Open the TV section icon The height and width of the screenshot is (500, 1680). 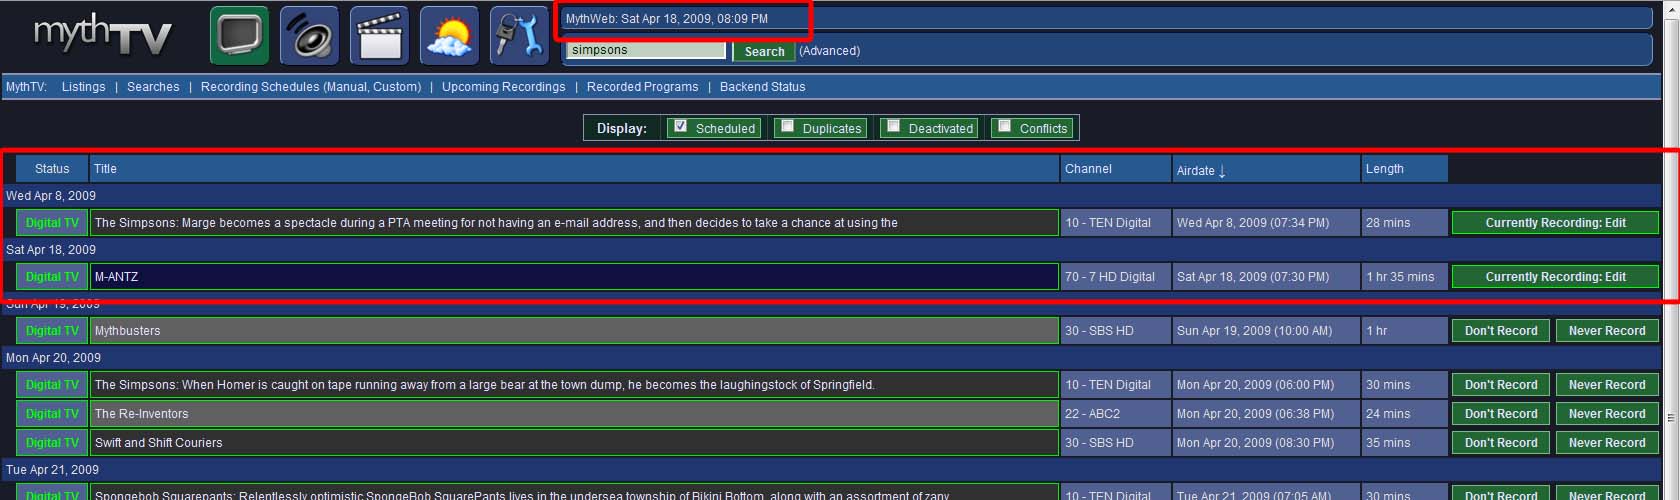239,36
